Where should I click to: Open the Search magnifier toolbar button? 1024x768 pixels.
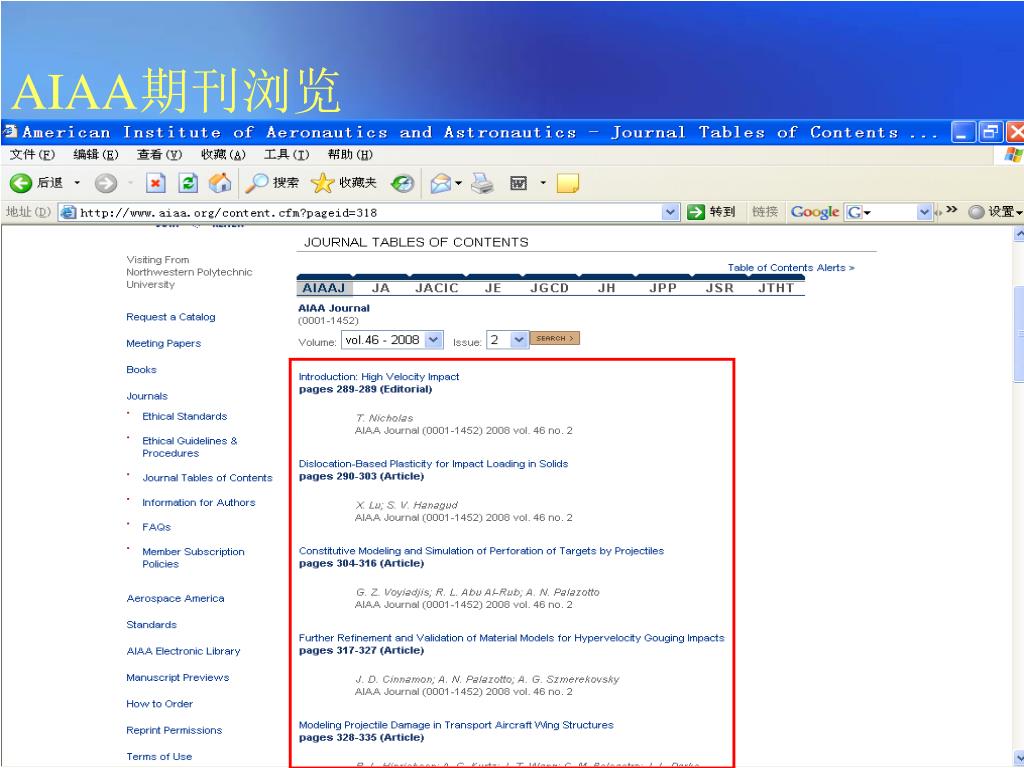point(272,184)
